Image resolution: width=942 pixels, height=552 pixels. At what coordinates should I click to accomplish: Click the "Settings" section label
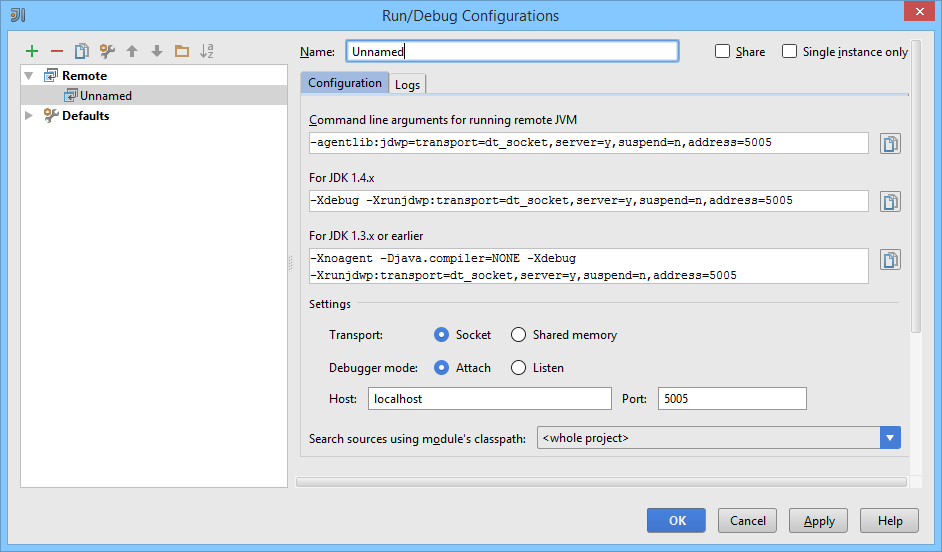click(x=330, y=304)
